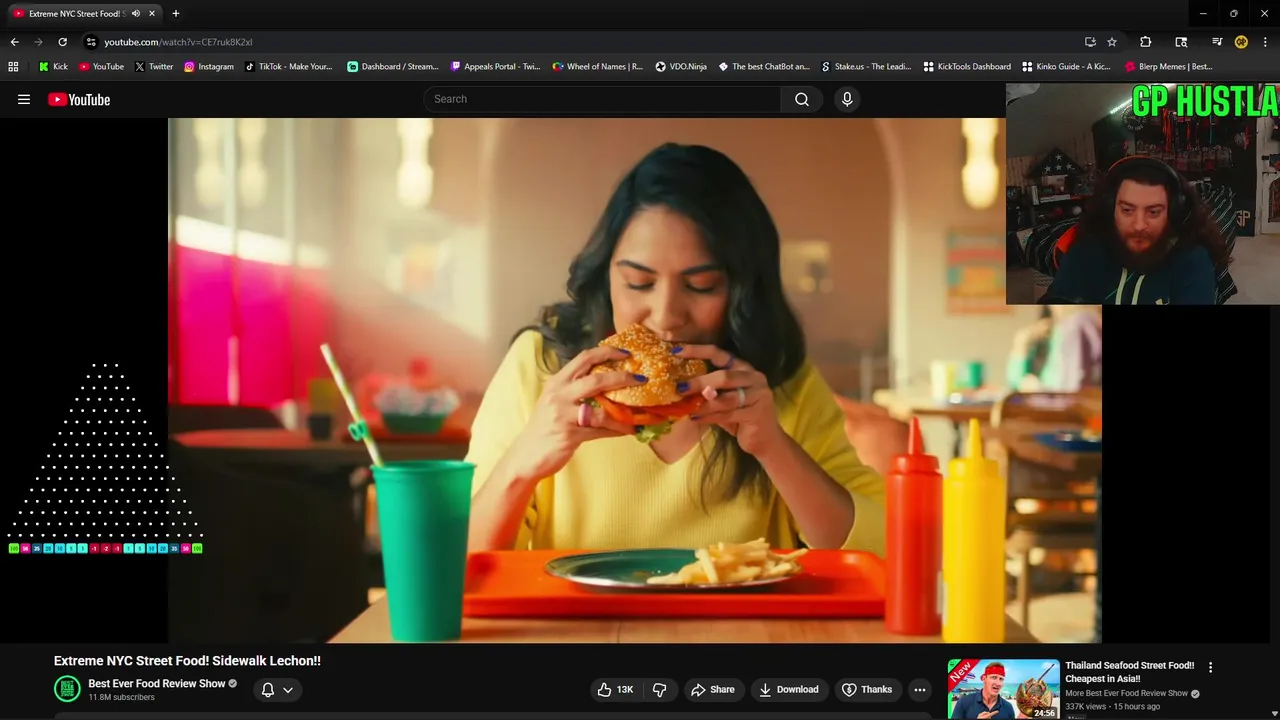Open the Kick bookmark
The image size is (1280, 720).
coord(53,67)
